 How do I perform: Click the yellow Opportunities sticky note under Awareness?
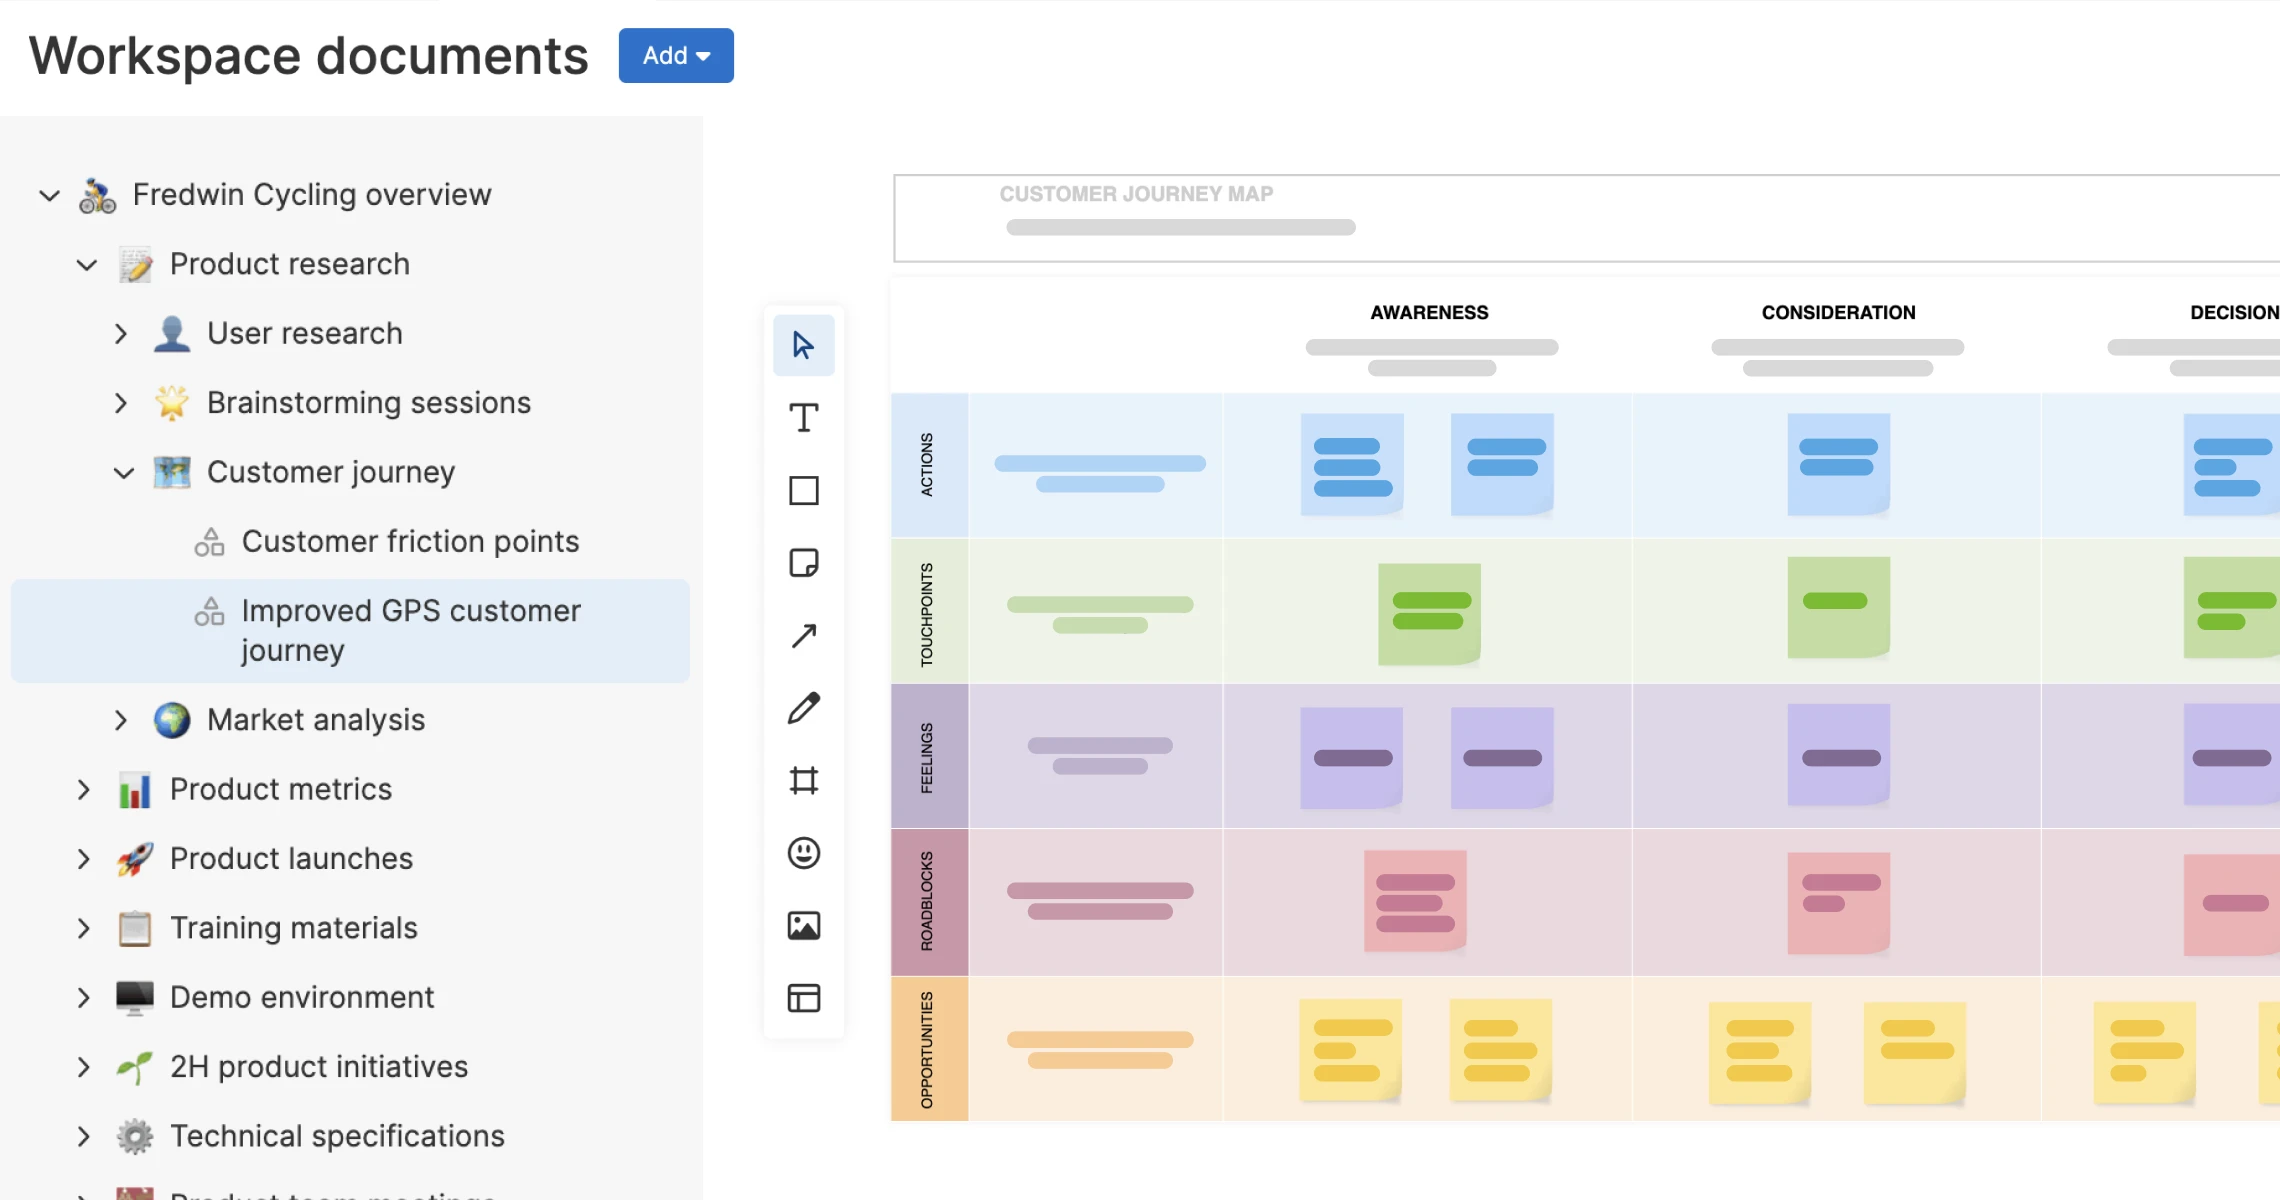coord(1350,1050)
